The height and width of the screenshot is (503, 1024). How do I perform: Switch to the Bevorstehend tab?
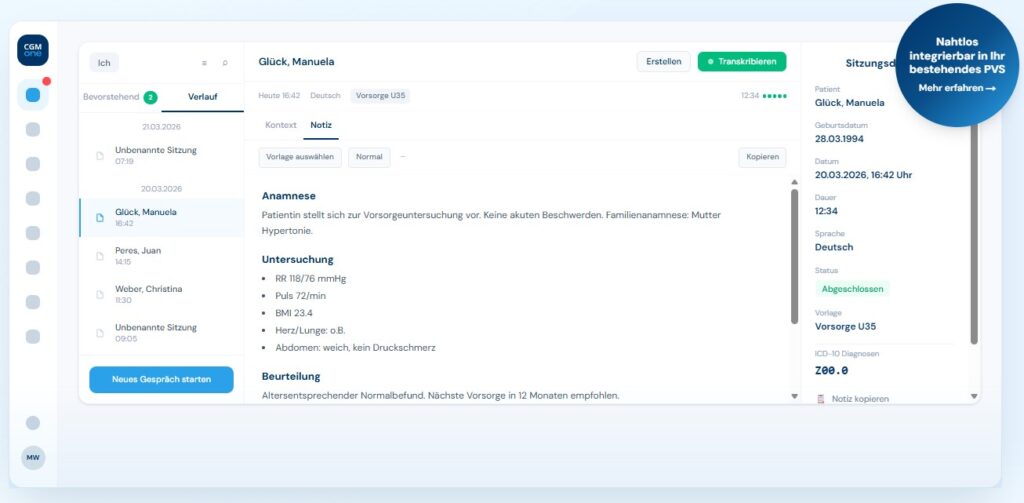(120, 97)
